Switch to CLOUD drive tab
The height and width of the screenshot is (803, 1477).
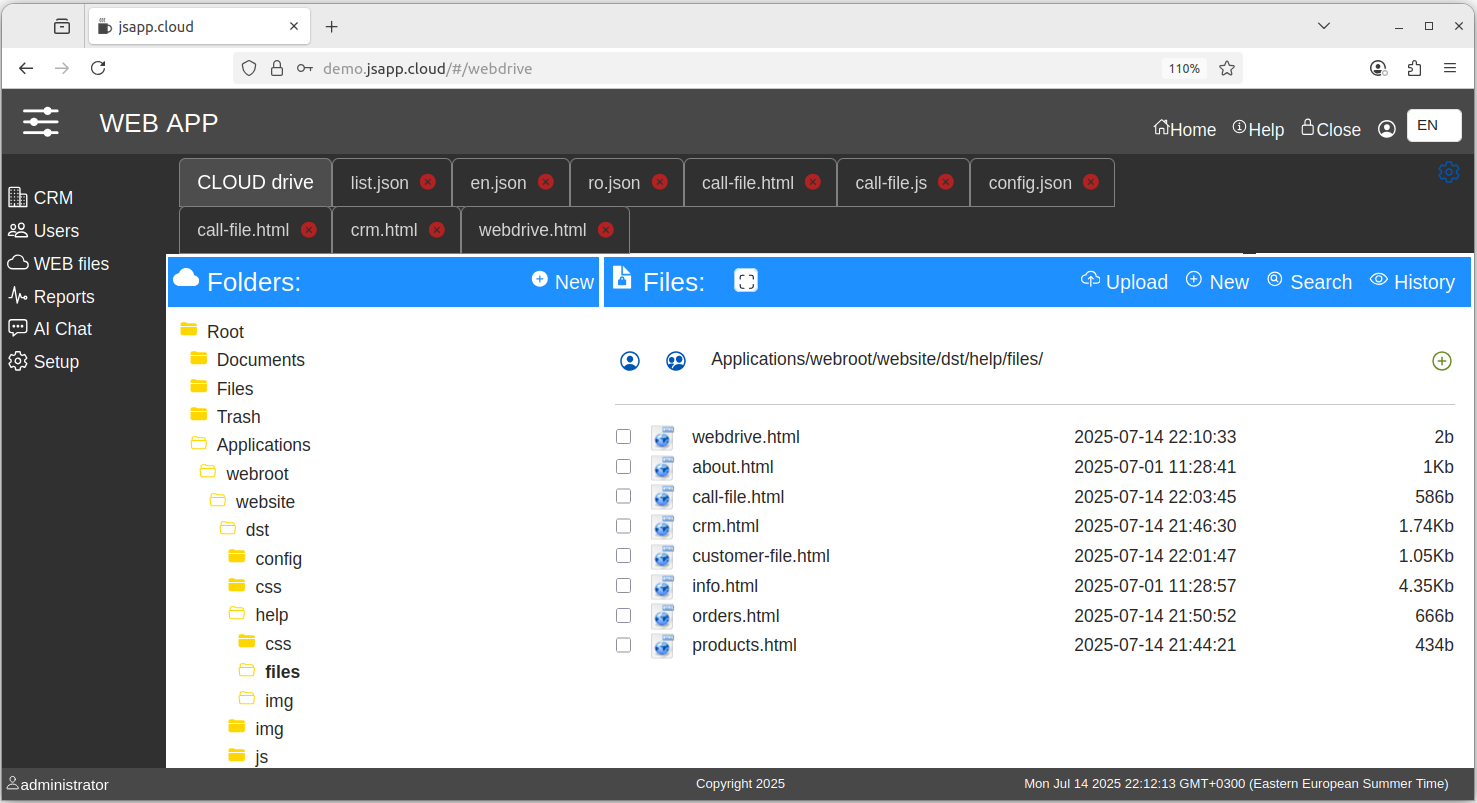pyautogui.click(x=255, y=182)
